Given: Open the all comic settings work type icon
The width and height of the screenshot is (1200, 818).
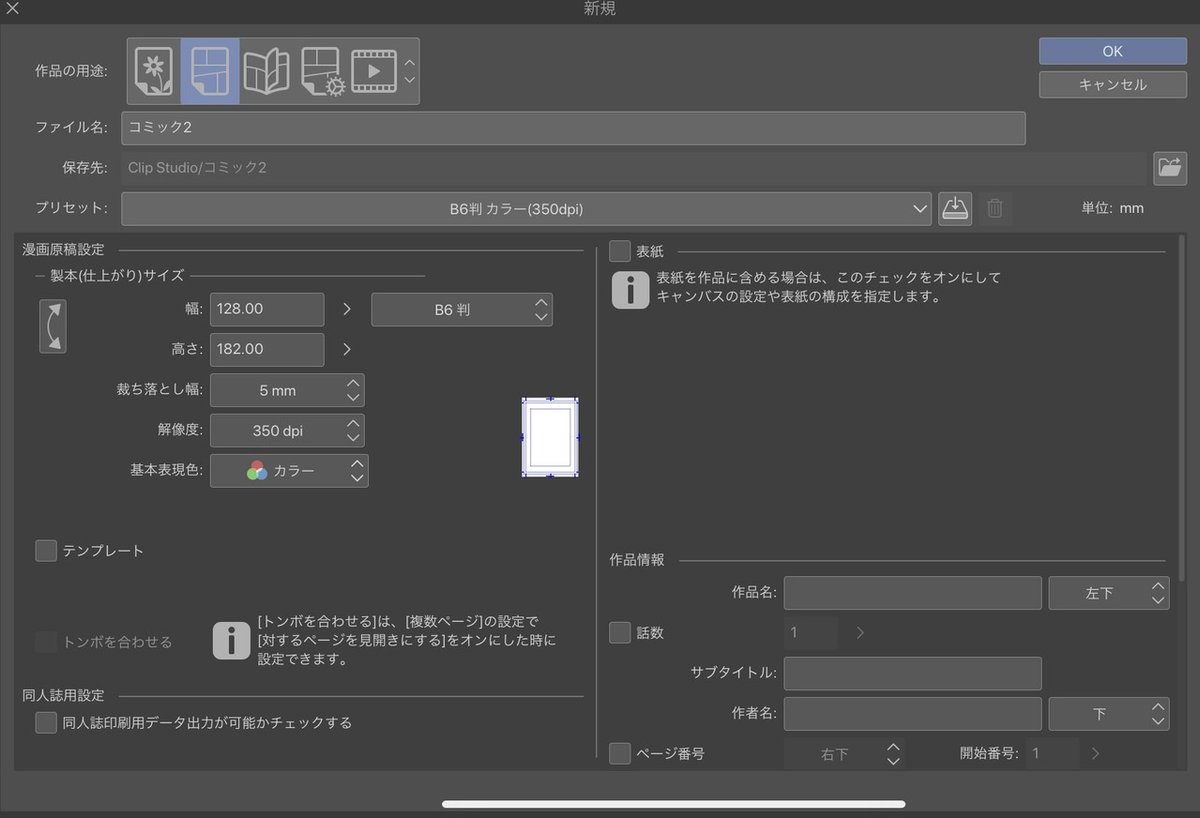Looking at the screenshot, I should [321, 70].
